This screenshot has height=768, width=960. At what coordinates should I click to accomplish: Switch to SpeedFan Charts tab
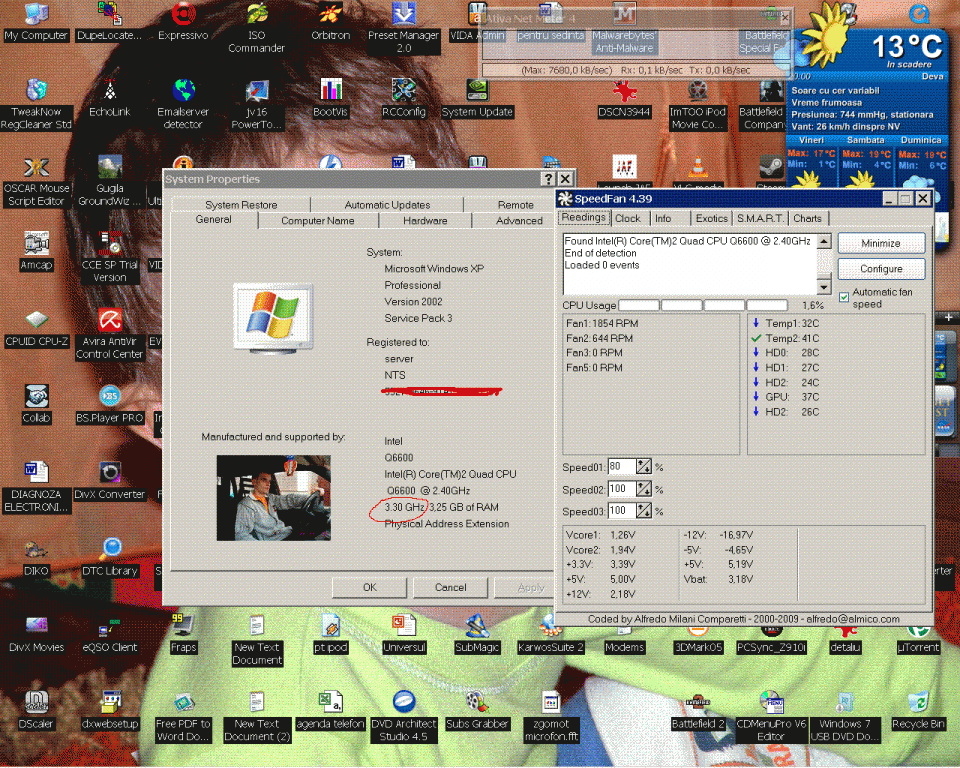point(808,219)
